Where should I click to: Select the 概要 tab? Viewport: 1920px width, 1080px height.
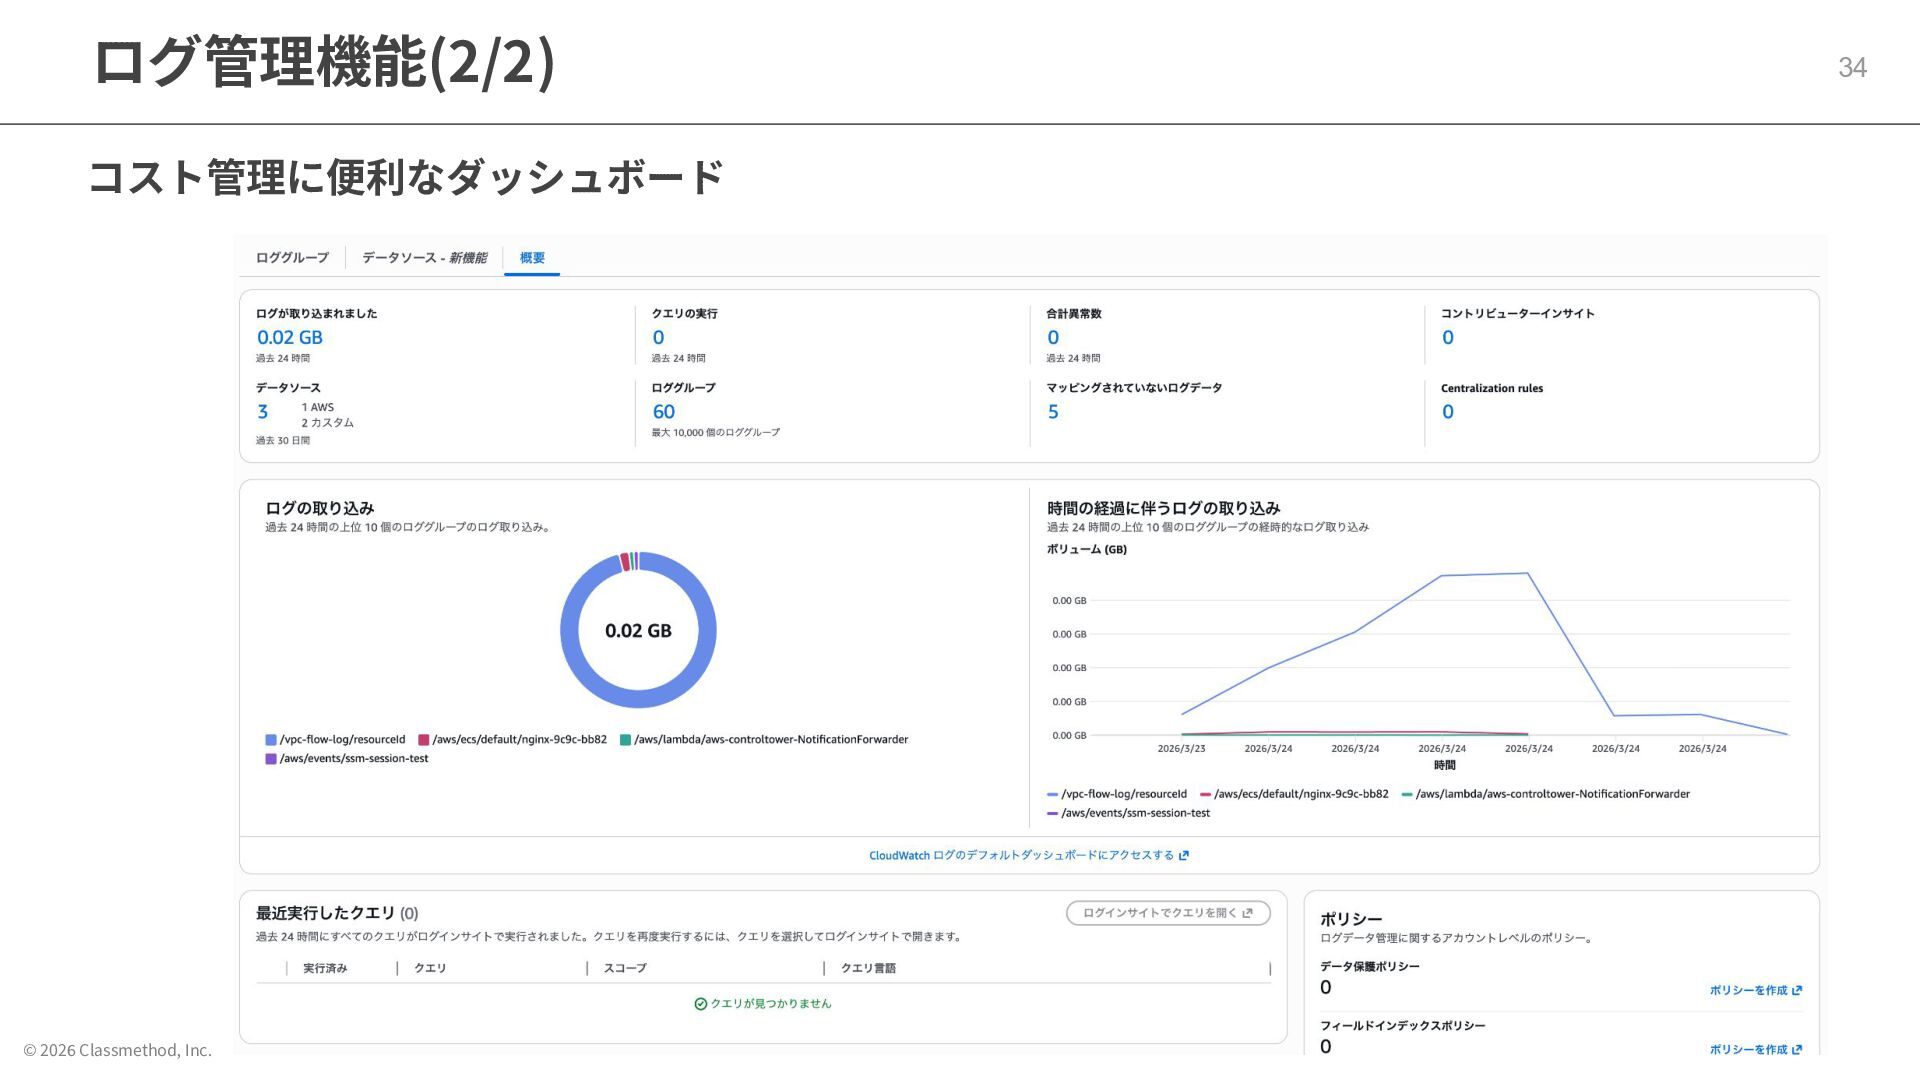[x=532, y=258]
